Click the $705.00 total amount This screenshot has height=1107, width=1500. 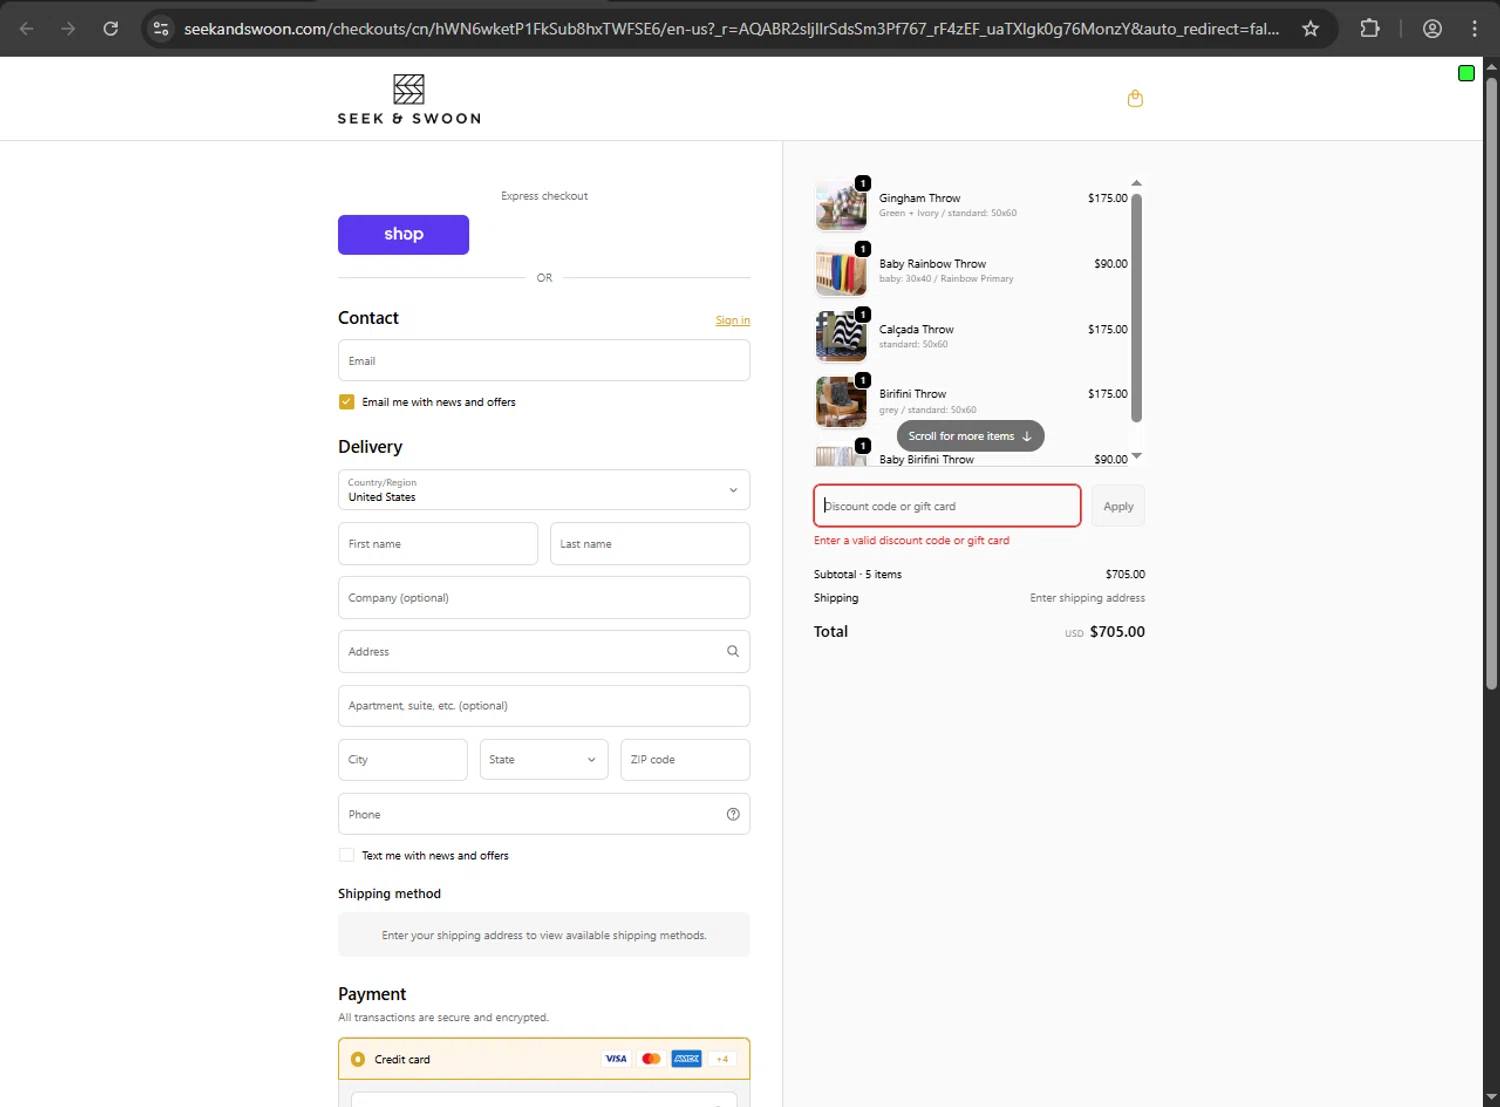pyautogui.click(x=1117, y=632)
